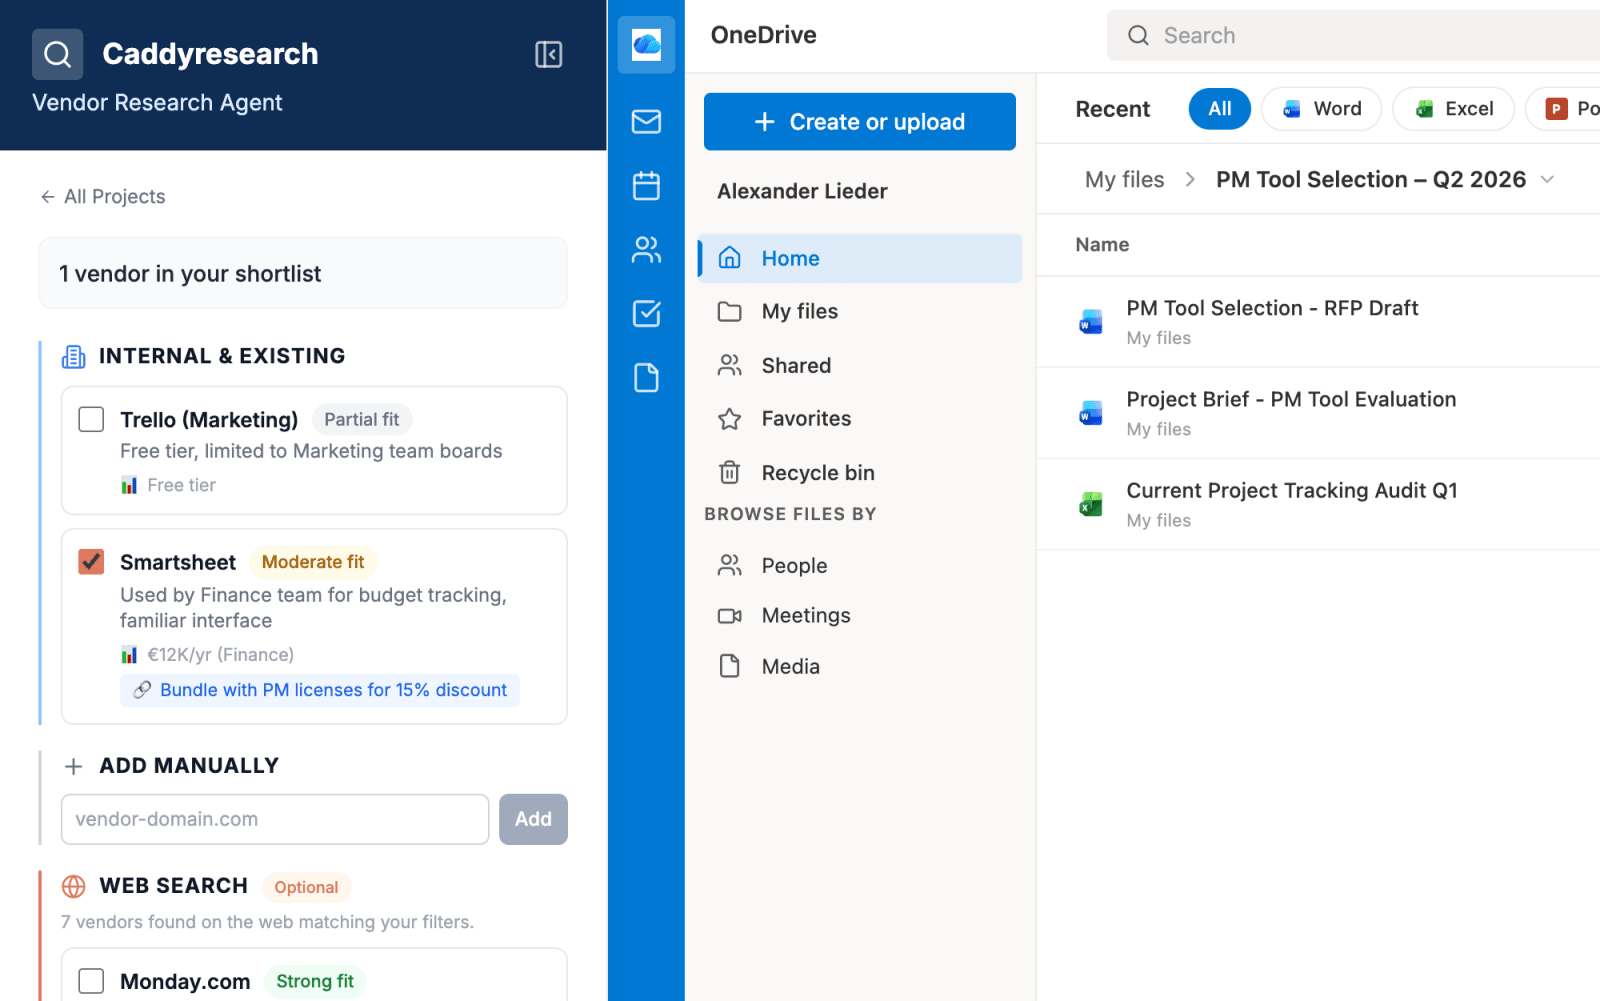Click the 1 vendor in your shortlist banner
Image resolution: width=1600 pixels, height=1001 pixels.
(x=303, y=273)
